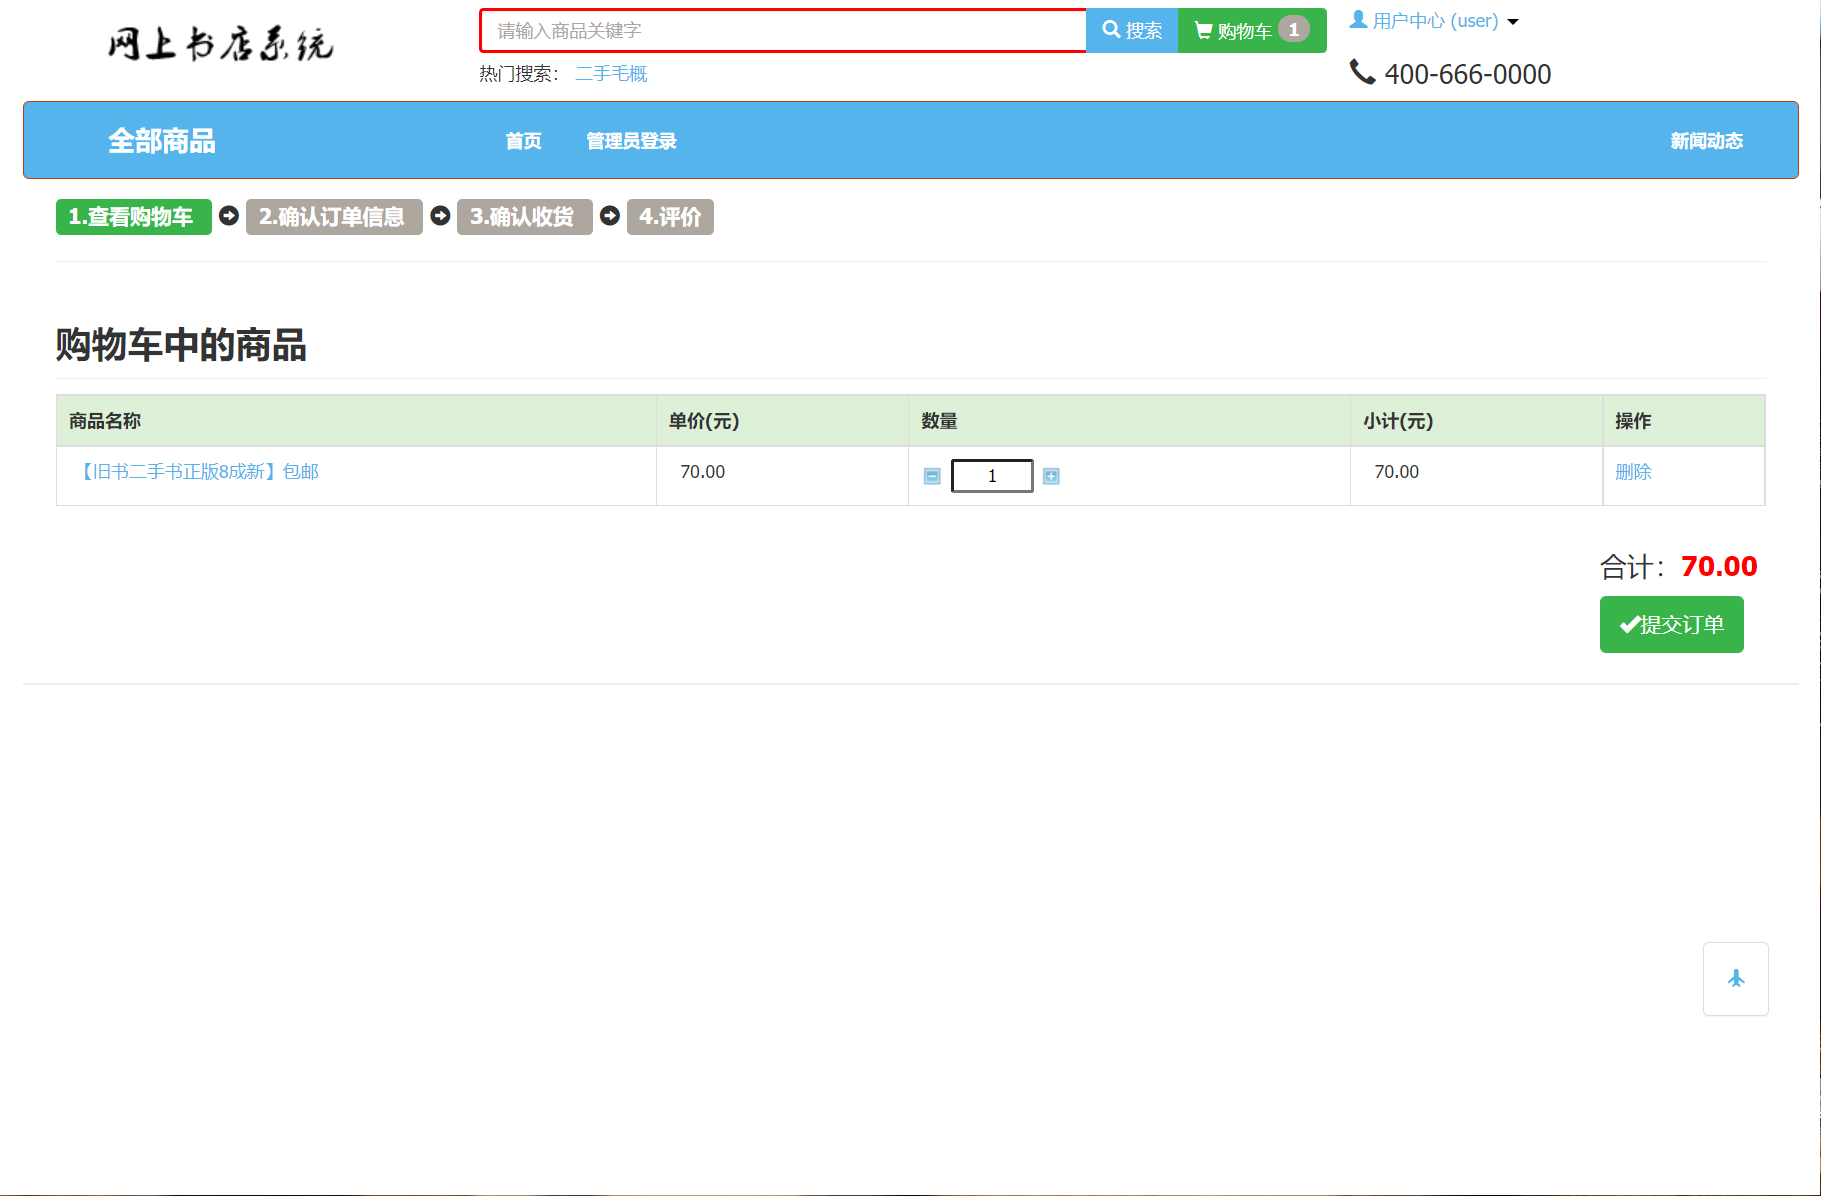
Task: Open 新闻动态 in the navigation bar
Action: (x=1707, y=141)
